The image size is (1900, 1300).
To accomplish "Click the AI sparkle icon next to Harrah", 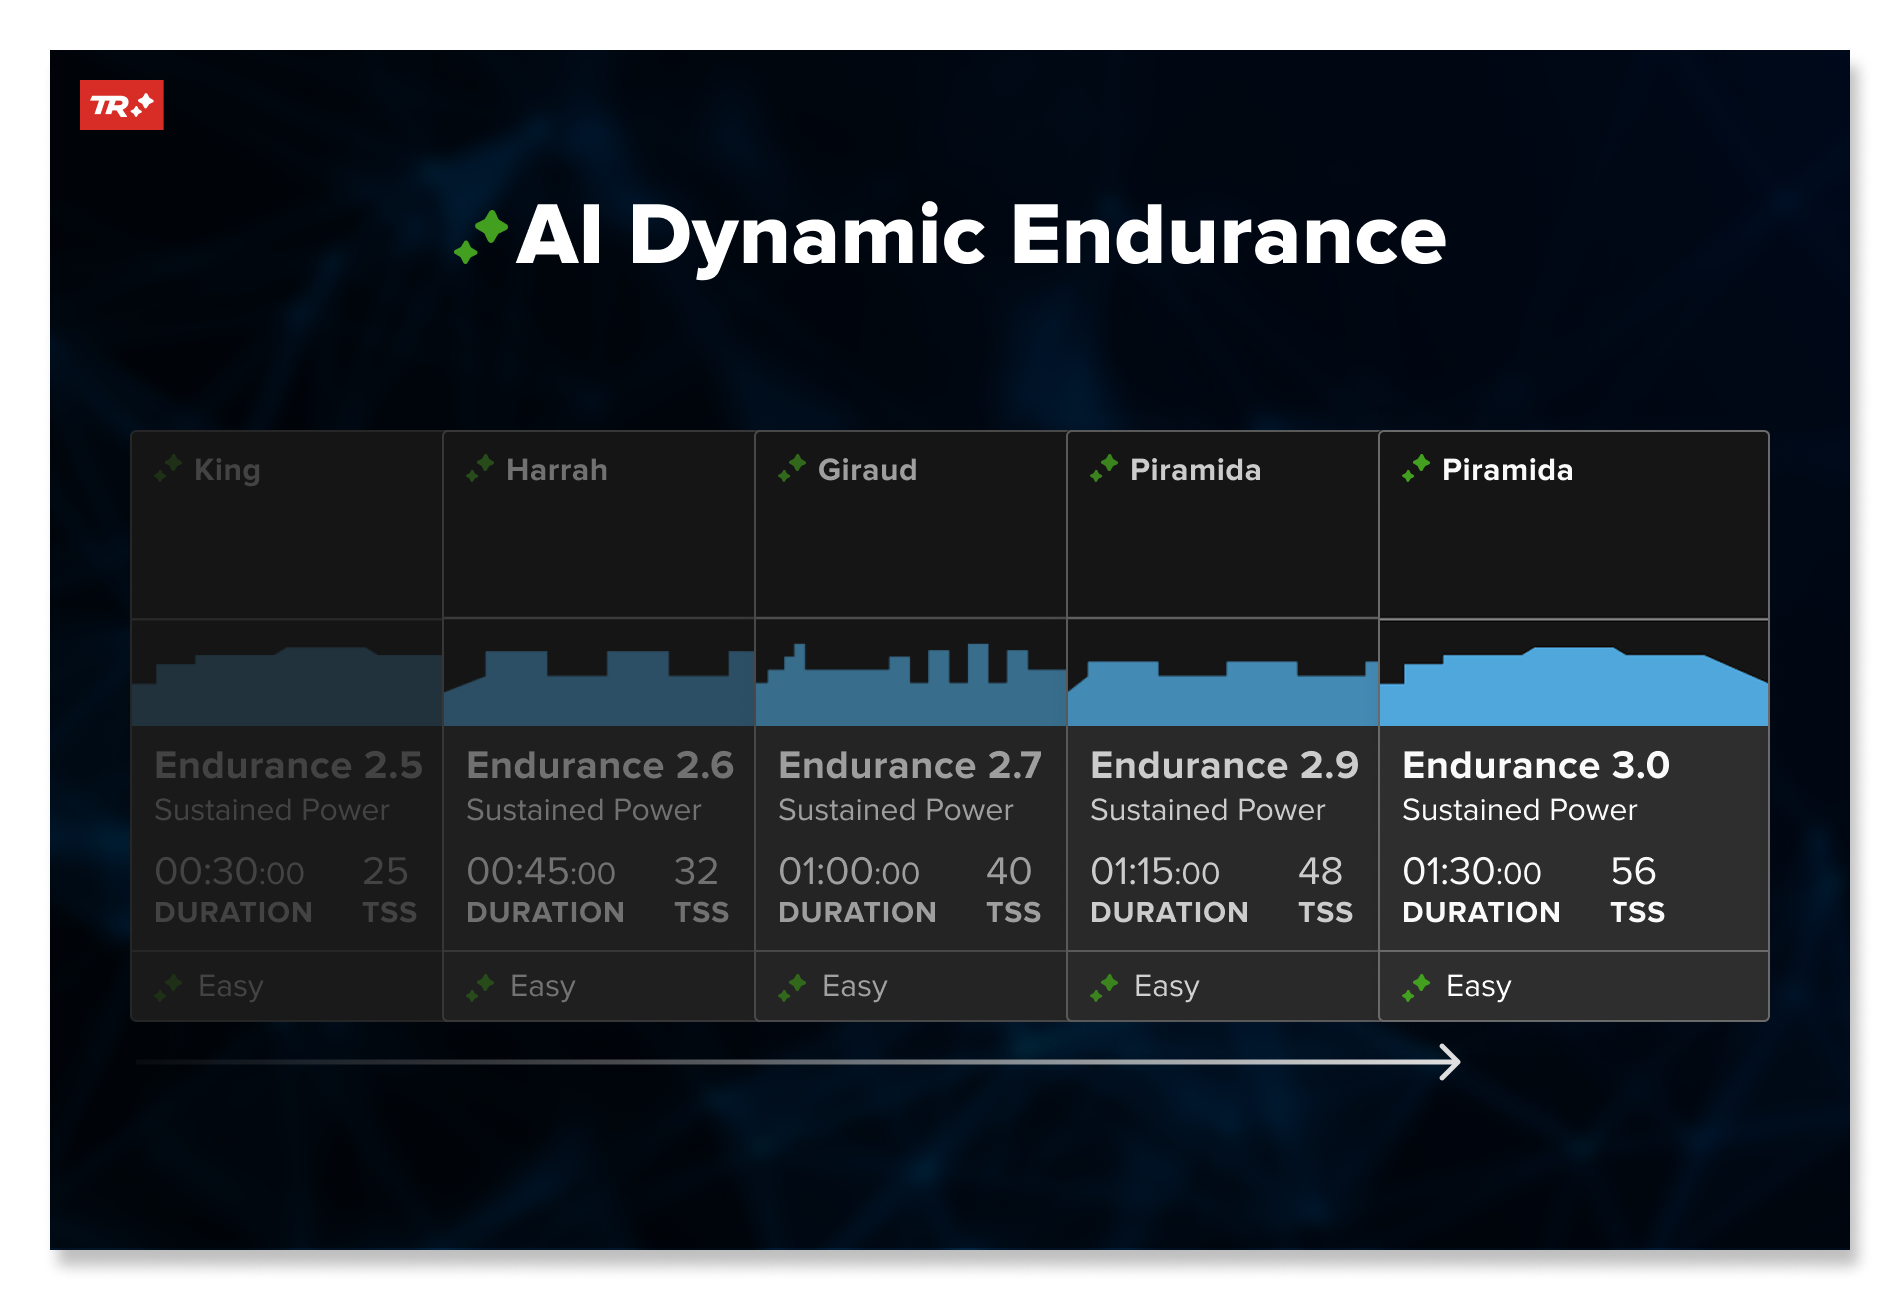I will pyautogui.click(x=480, y=468).
